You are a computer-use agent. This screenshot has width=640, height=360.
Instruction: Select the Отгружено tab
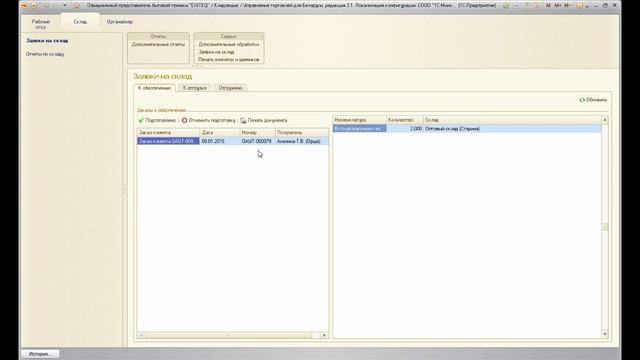click(x=230, y=88)
